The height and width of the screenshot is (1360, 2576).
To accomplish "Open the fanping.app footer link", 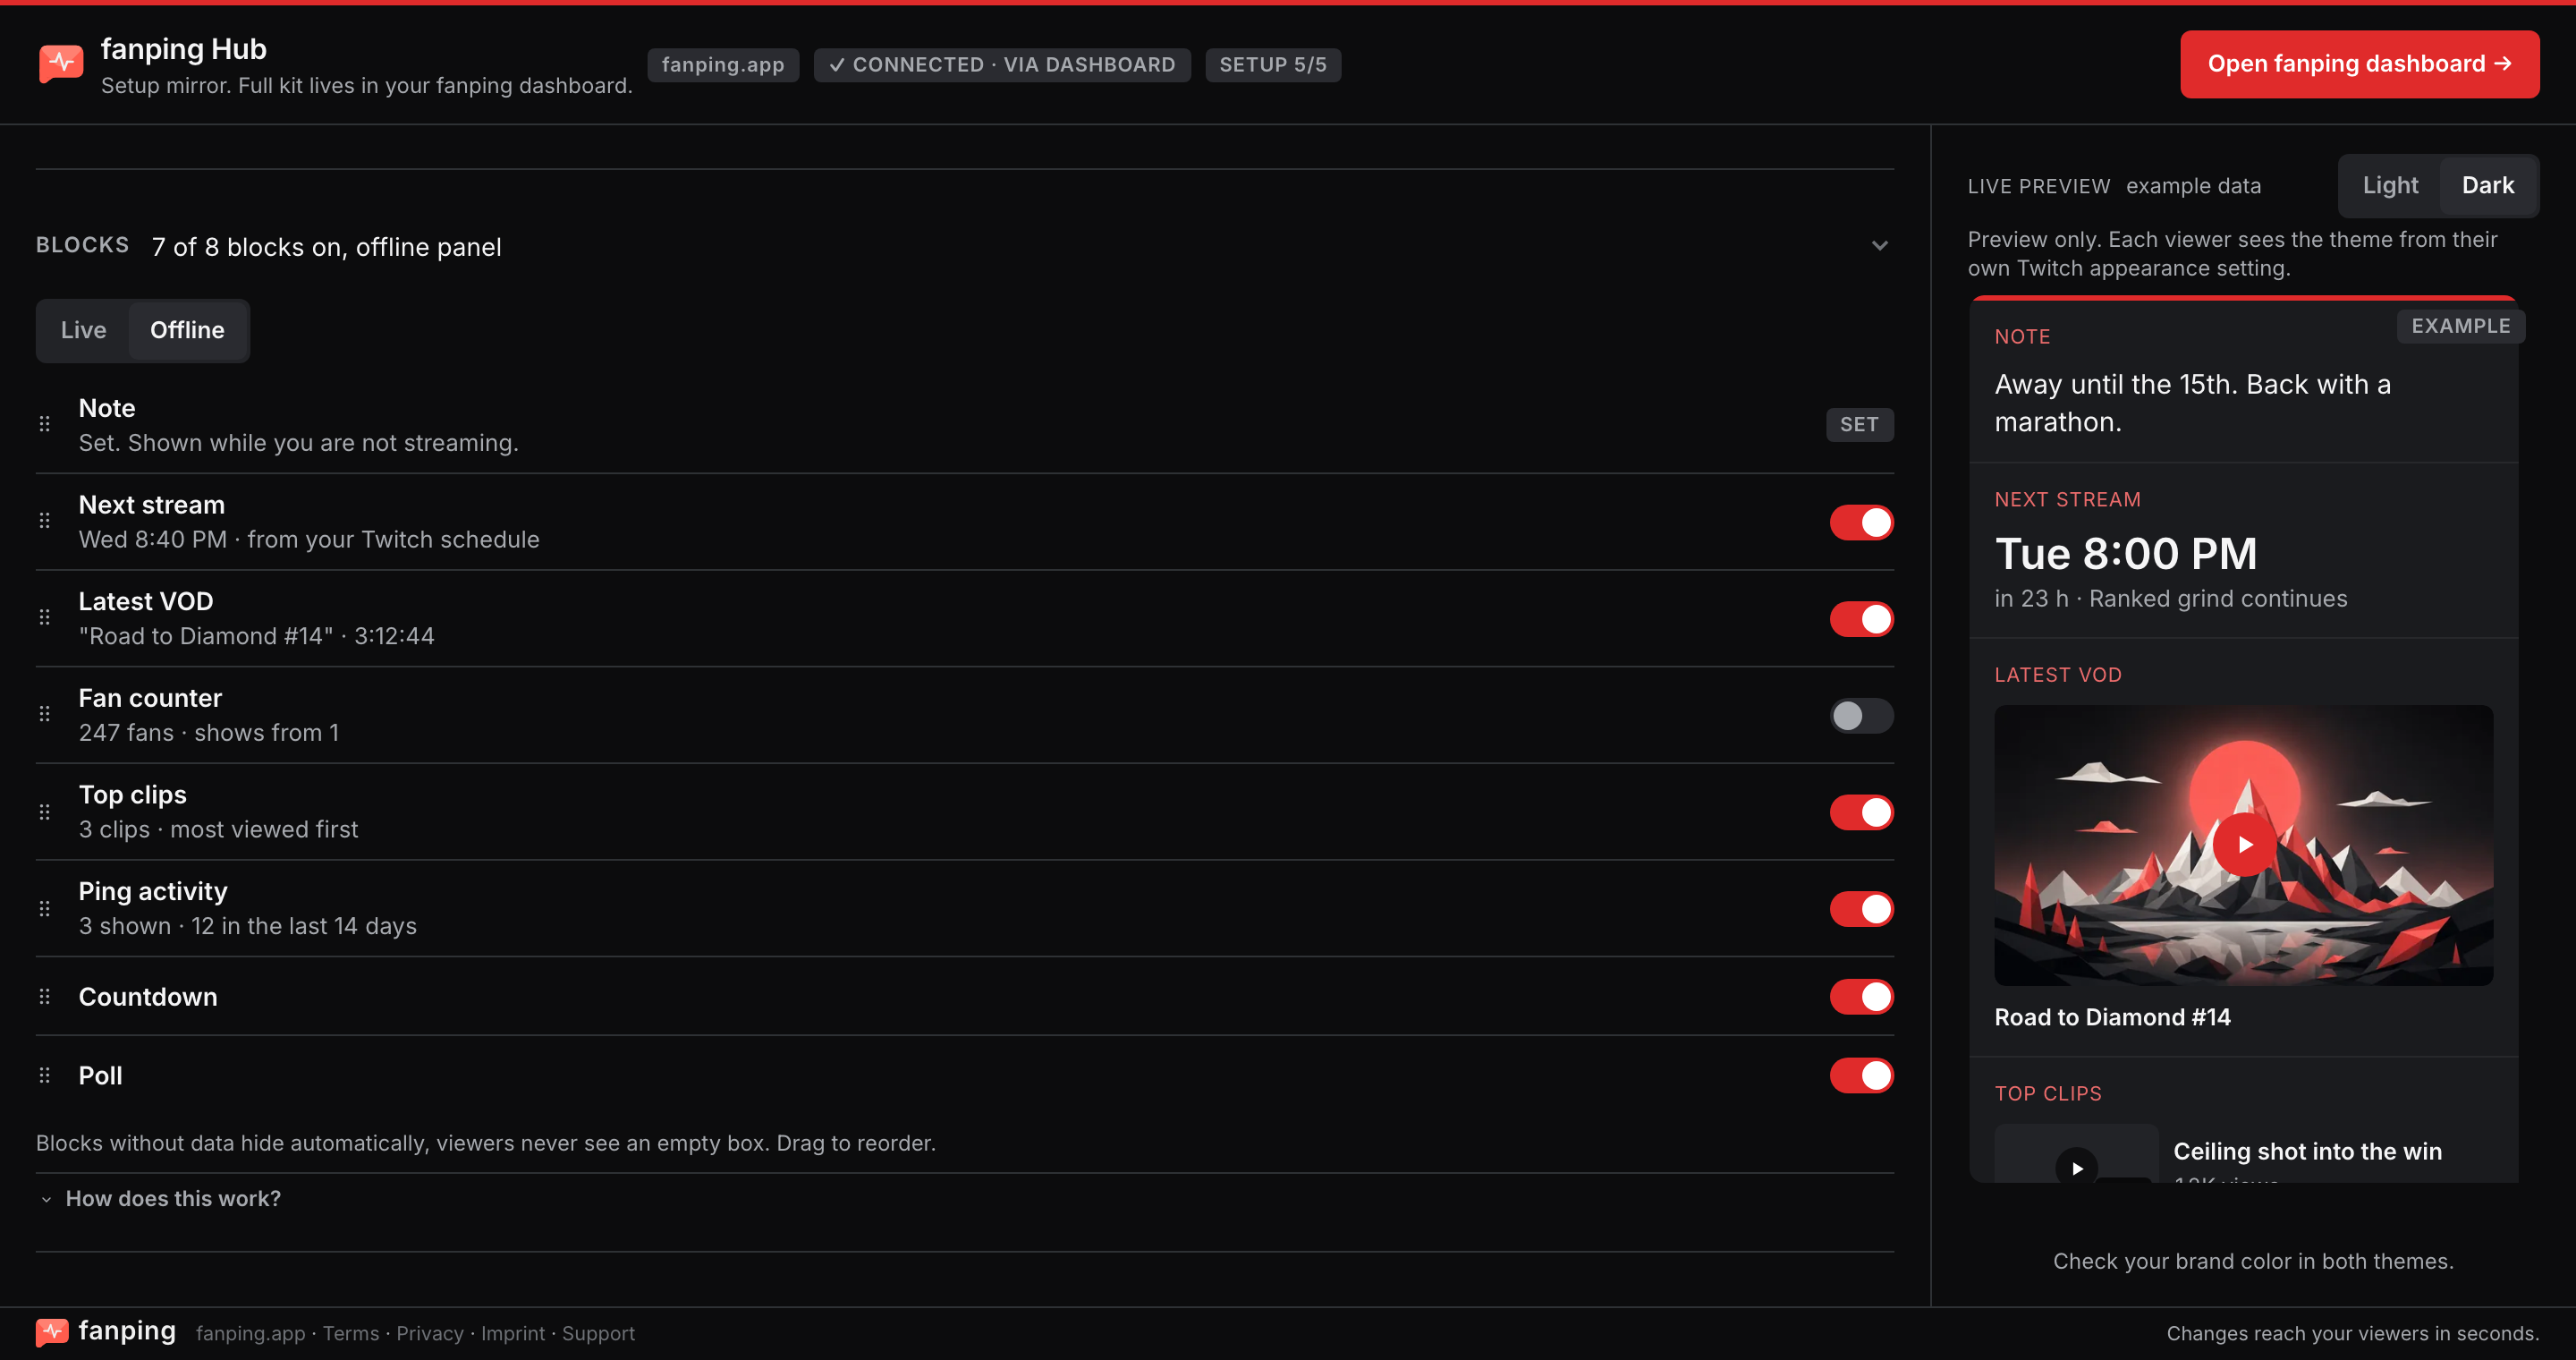I will pos(251,1333).
